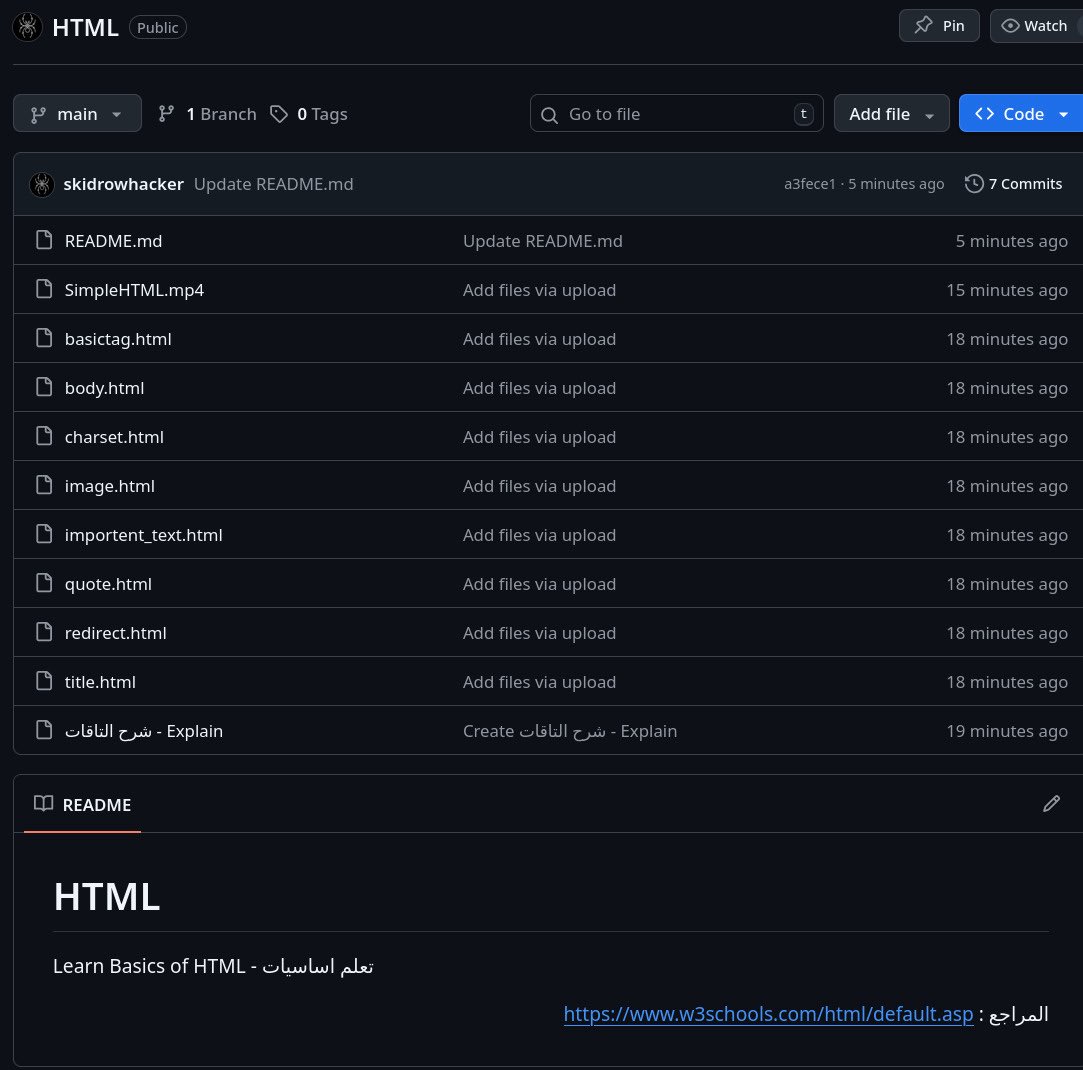Switch to the README section
1083x1070 pixels.
[x=97, y=805]
